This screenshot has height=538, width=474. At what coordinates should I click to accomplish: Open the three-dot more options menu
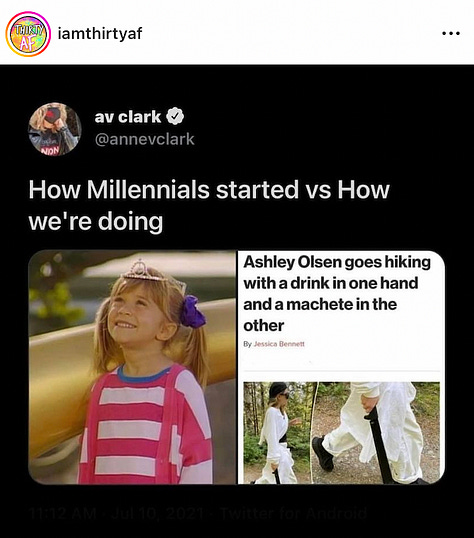point(451,34)
